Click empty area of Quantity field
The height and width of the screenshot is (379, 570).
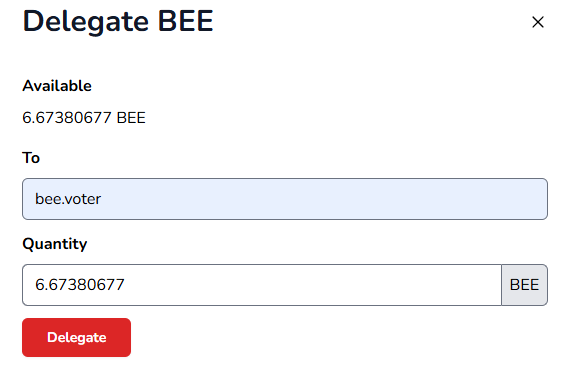[x=313, y=285]
